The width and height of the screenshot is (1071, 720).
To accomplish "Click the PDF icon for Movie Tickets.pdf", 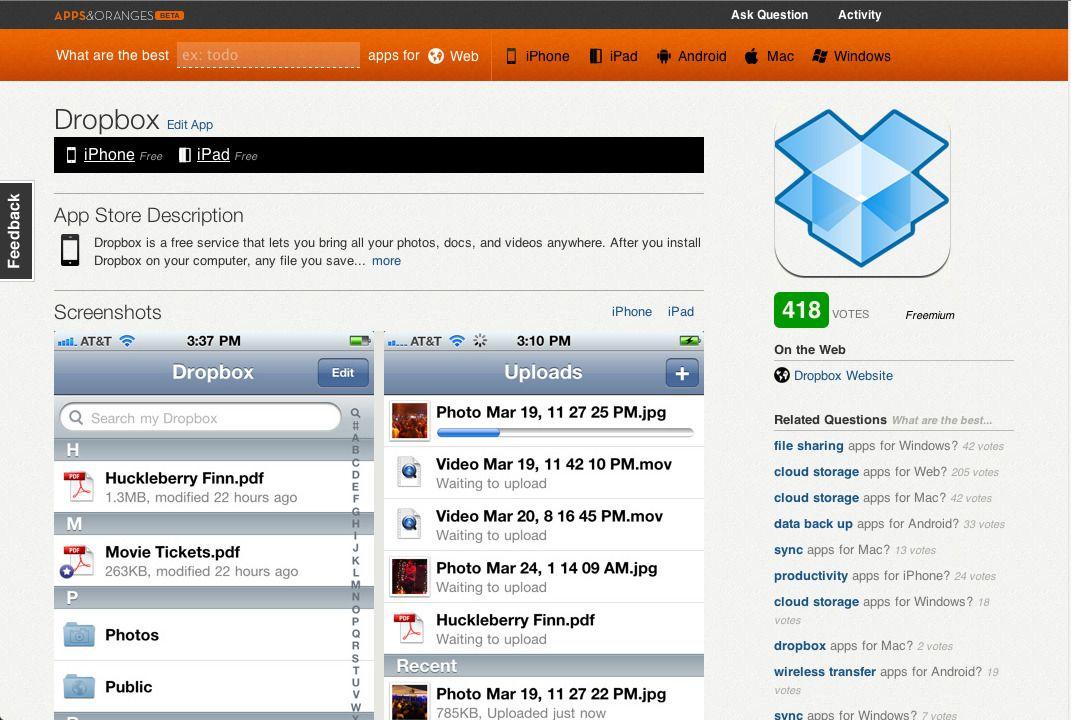I will [77, 561].
